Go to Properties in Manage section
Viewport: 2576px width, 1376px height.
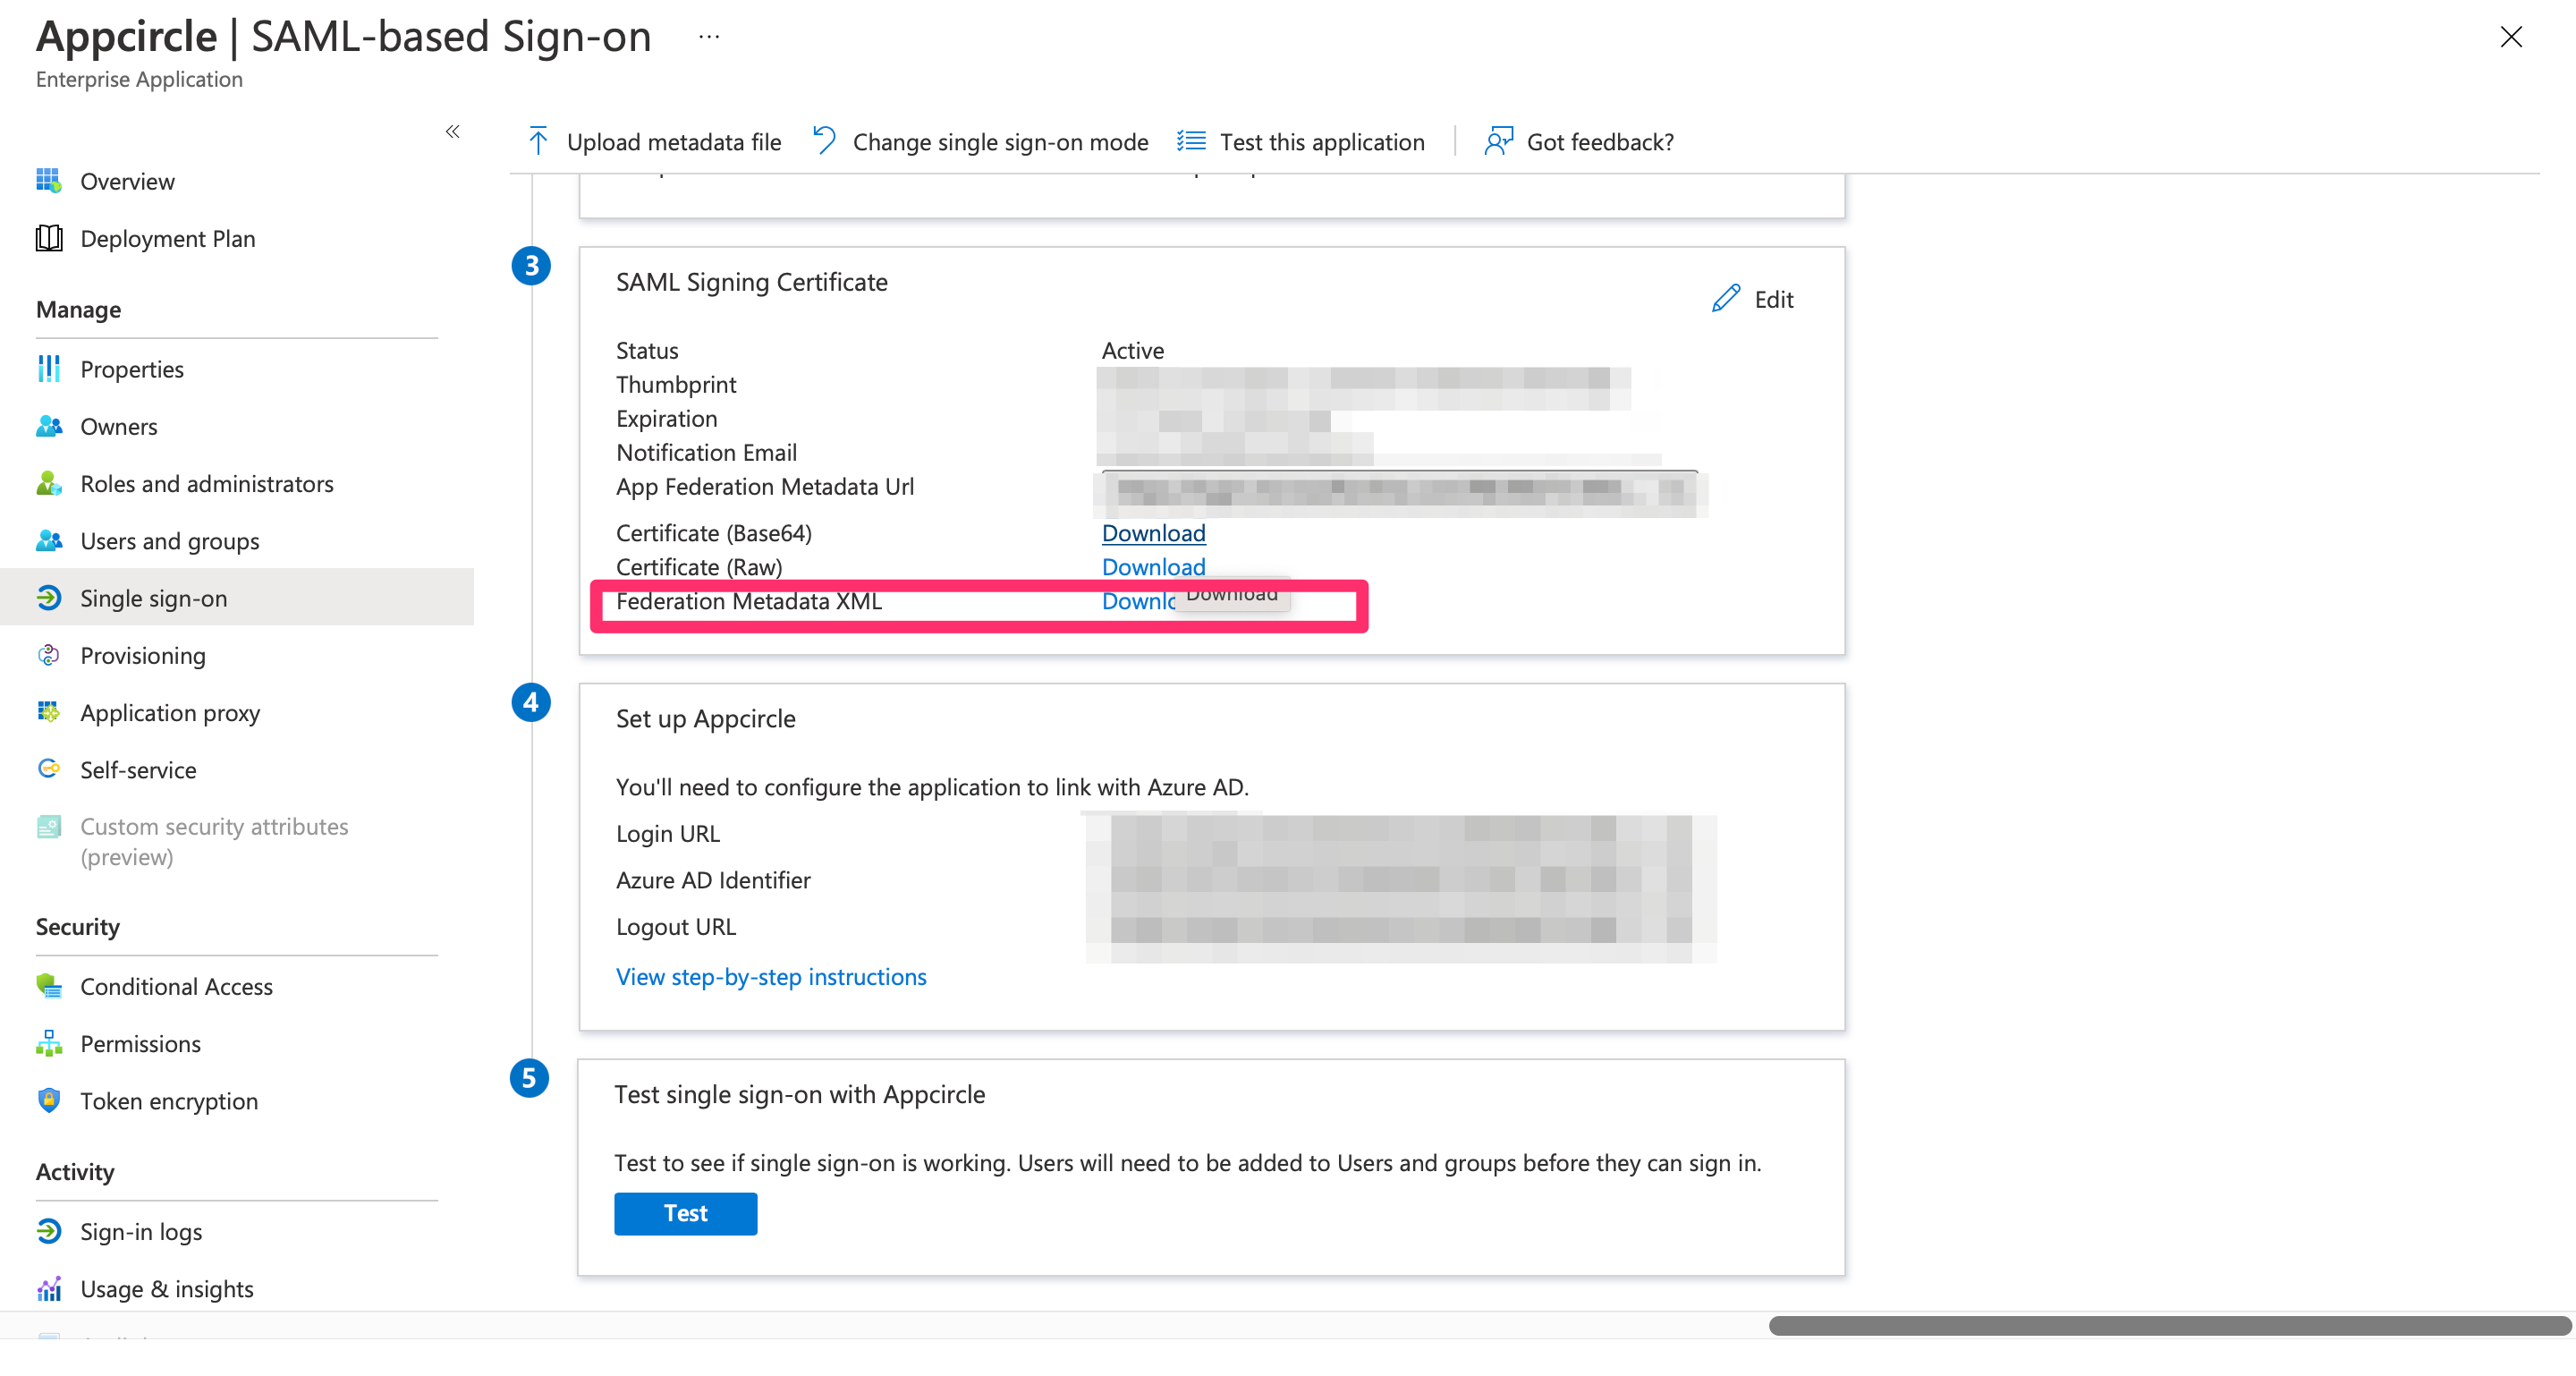click(132, 369)
